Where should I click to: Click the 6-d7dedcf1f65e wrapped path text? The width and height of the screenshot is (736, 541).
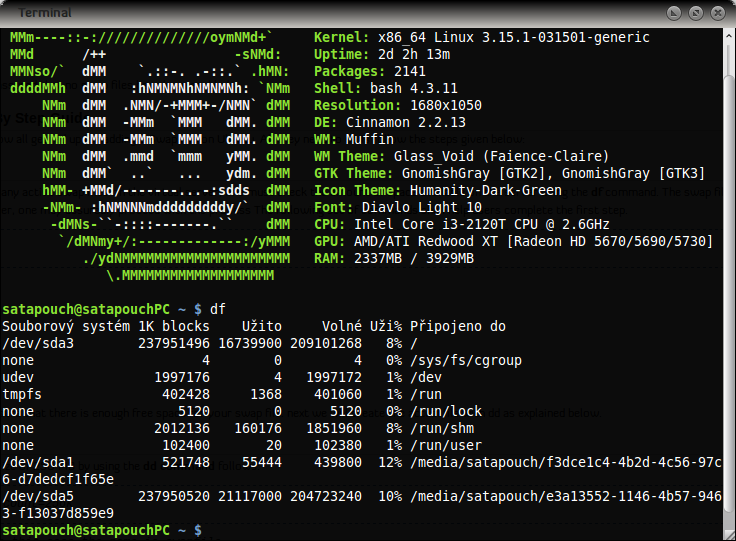(58, 480)
